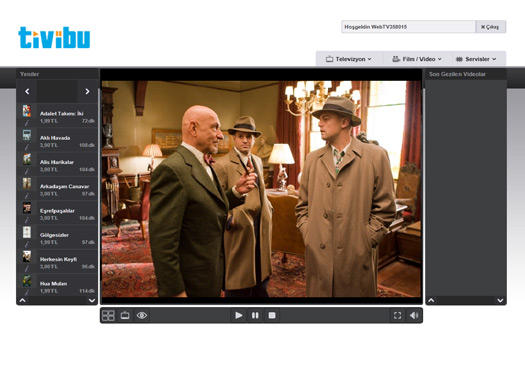Expand the Televizyon dropdown menu
Viewport: 525px width, 370px height.
click(x=349, y=59)
